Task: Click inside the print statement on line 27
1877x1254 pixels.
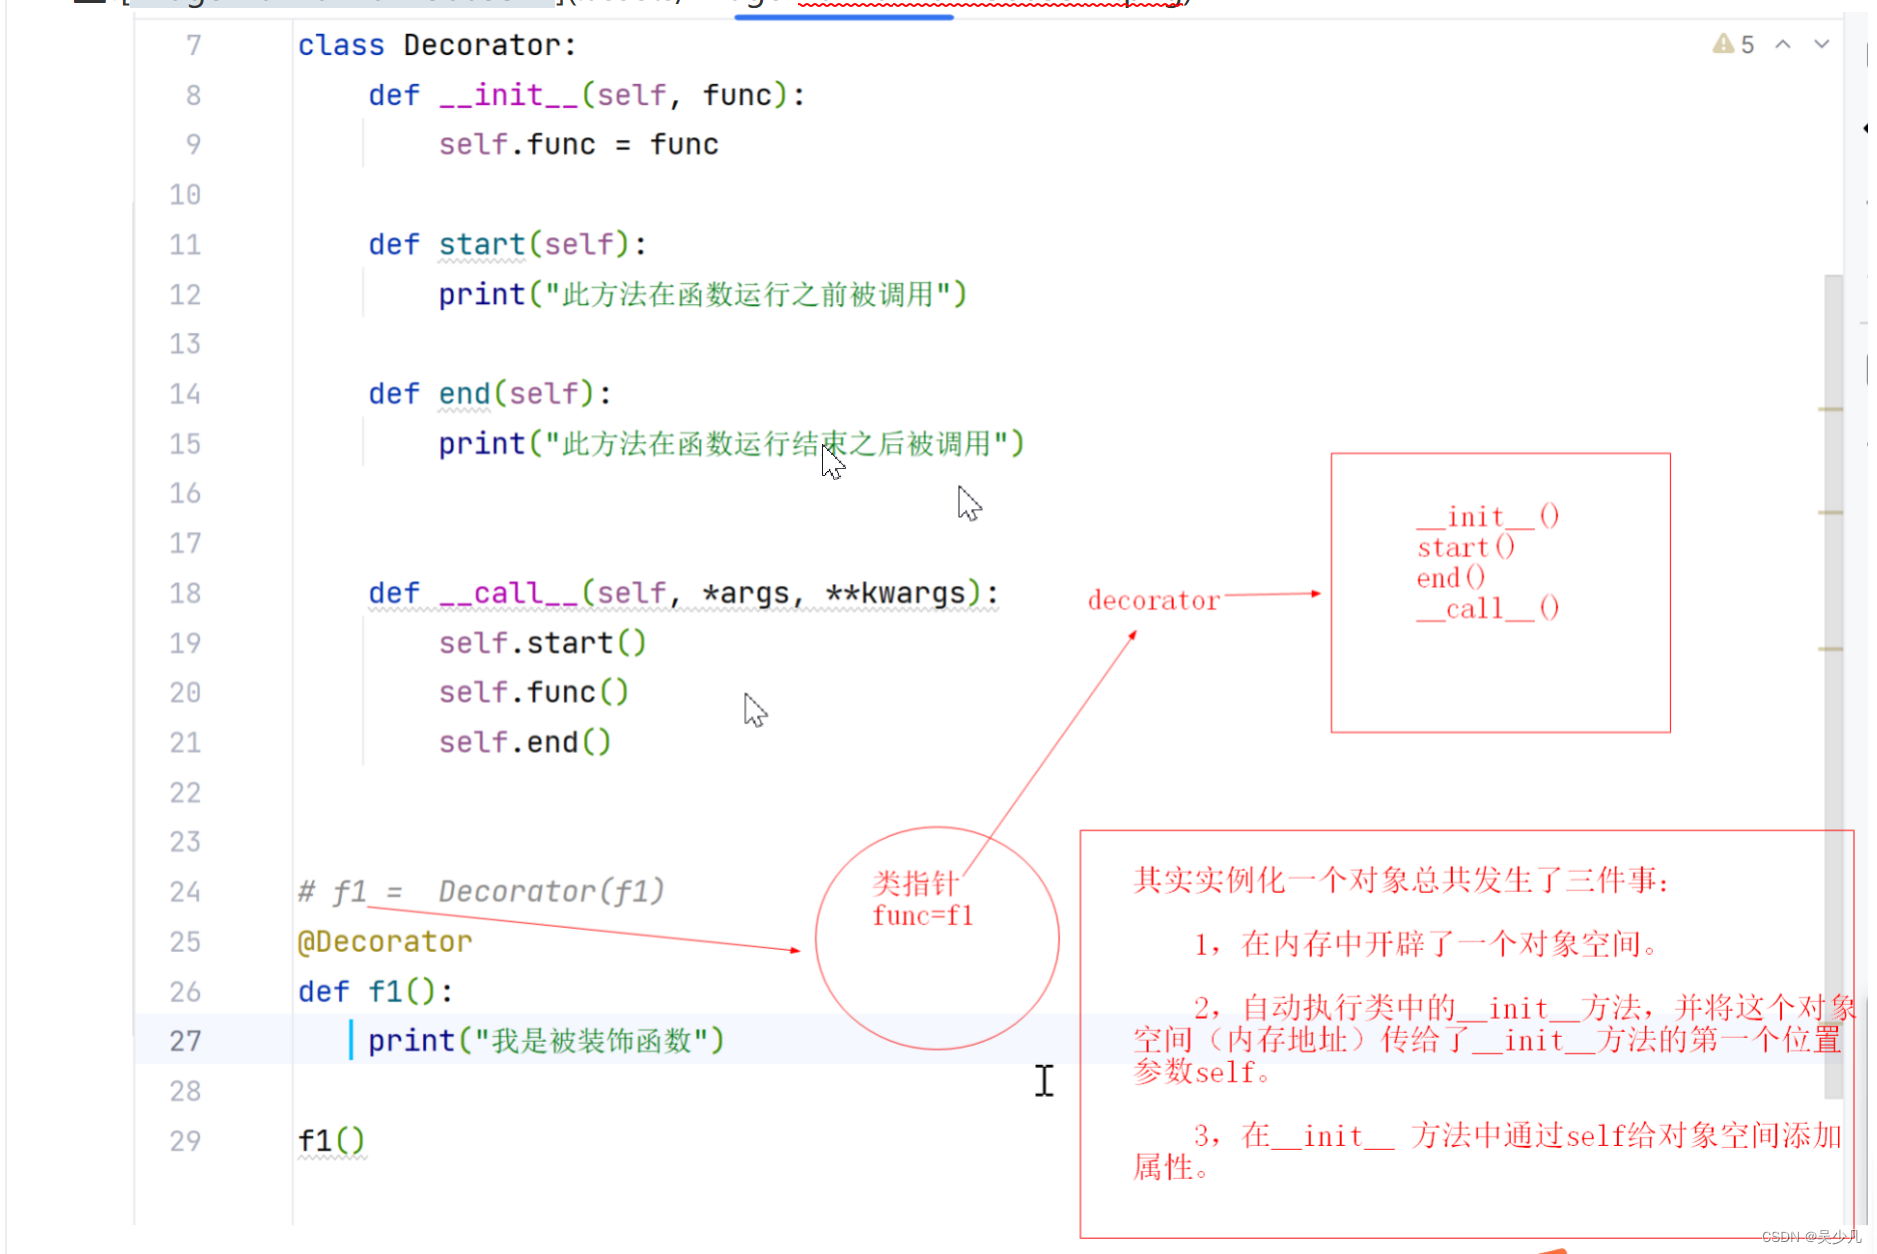Action: [x=540, y=1040]
